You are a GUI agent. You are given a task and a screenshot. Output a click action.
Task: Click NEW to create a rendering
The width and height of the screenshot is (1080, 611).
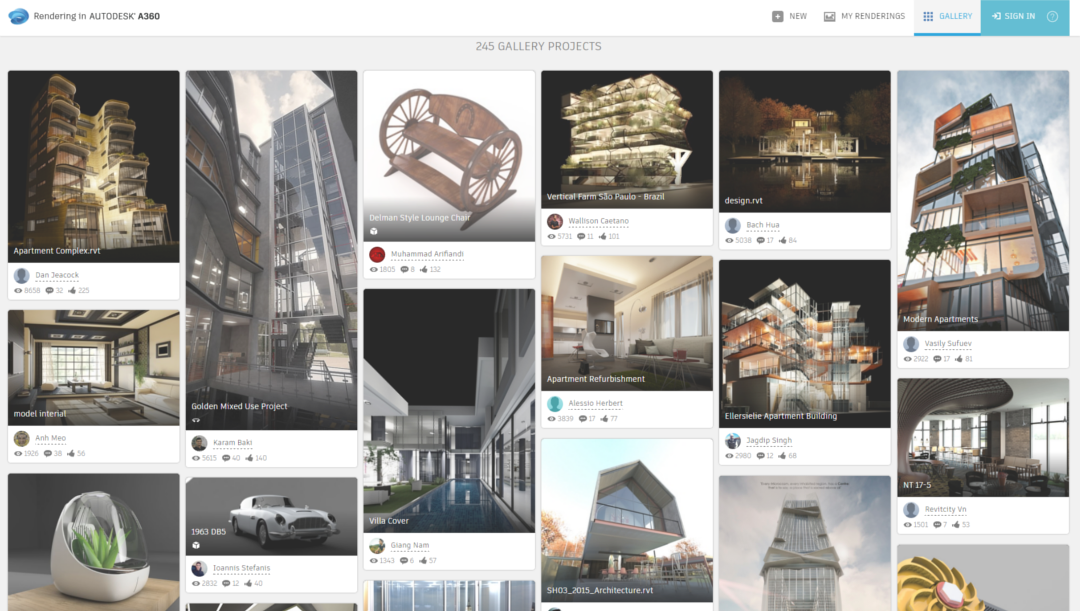point(790,15)
